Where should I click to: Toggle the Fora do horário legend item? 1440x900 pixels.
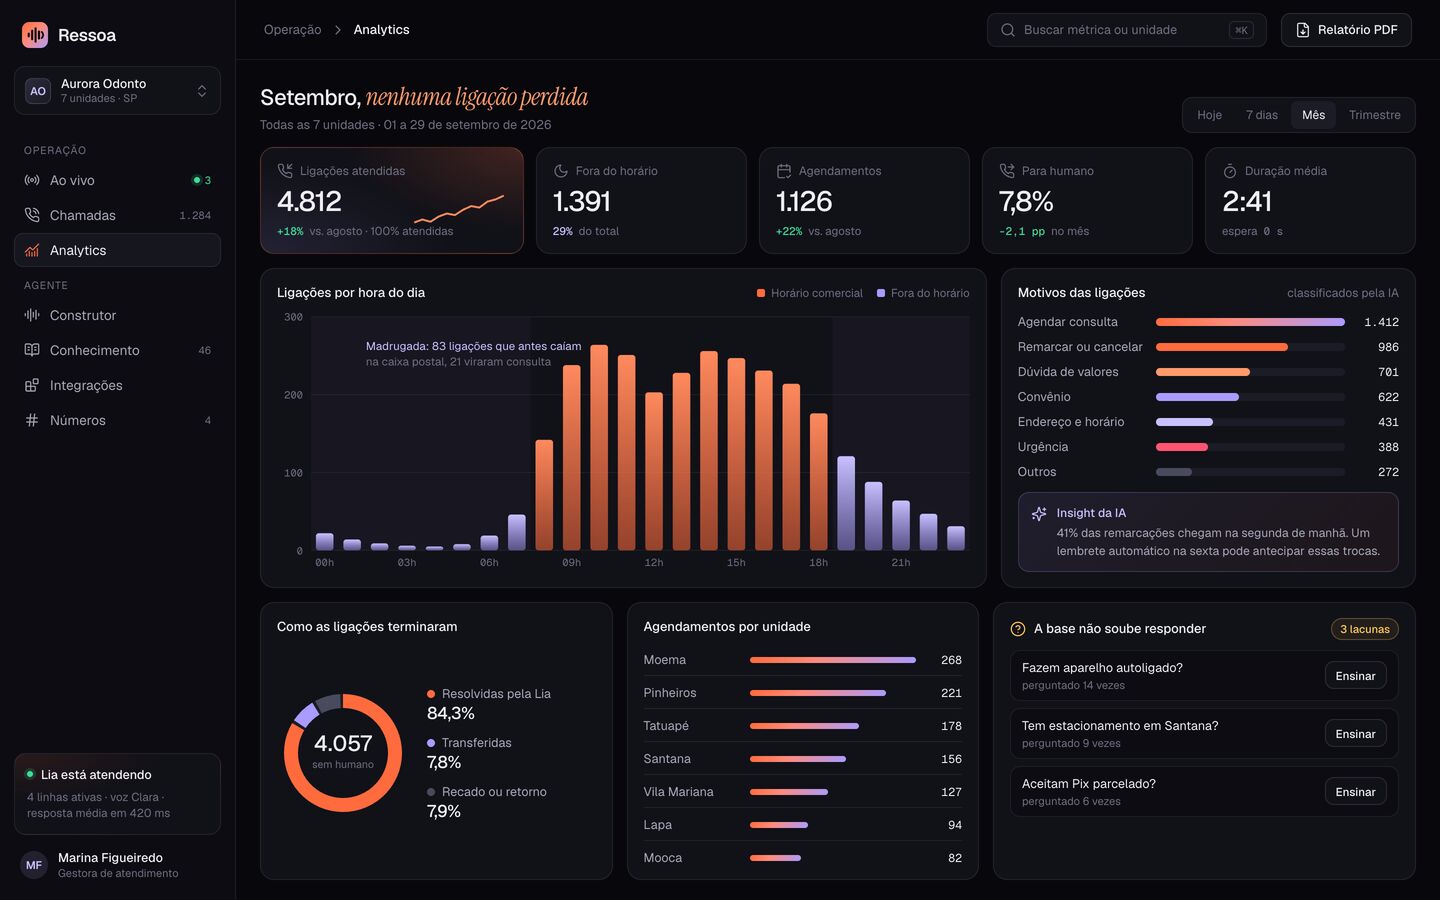tap(923, 293)
